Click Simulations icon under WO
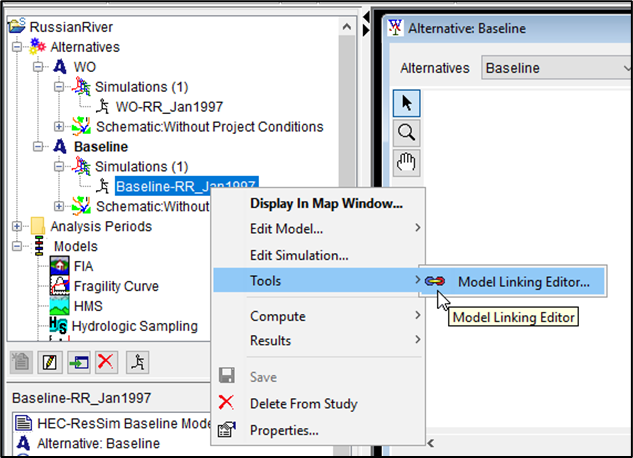Viewport: 633px width, 458px height. point(81,86)
